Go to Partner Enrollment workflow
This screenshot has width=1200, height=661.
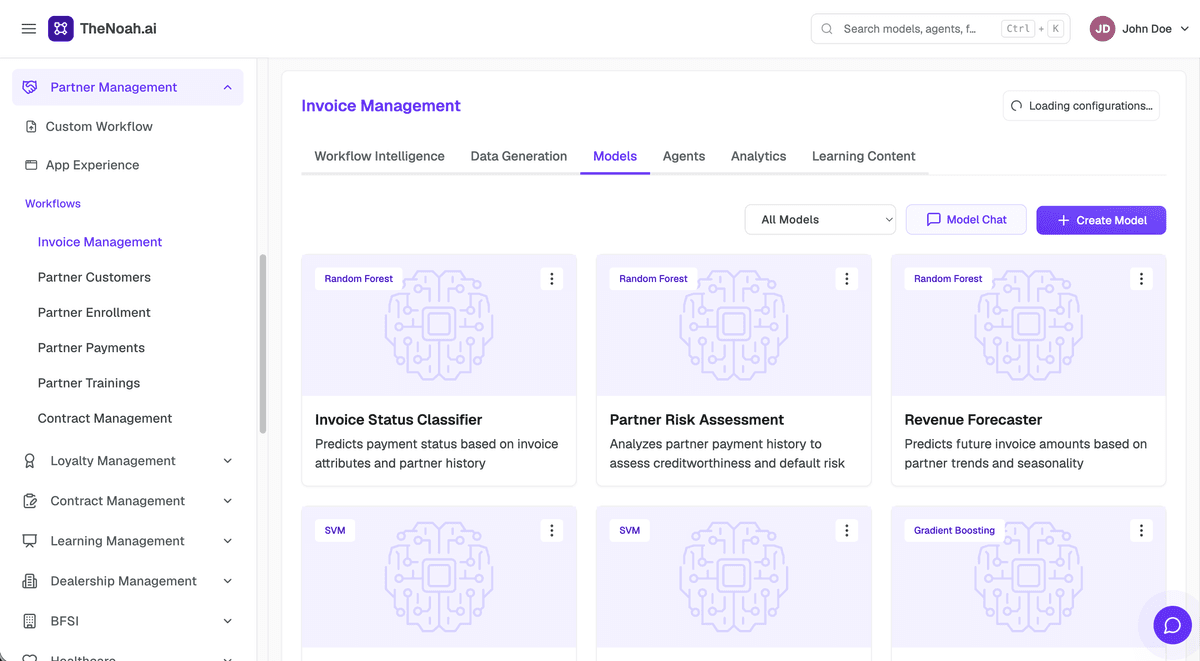[x=94, y=313]
